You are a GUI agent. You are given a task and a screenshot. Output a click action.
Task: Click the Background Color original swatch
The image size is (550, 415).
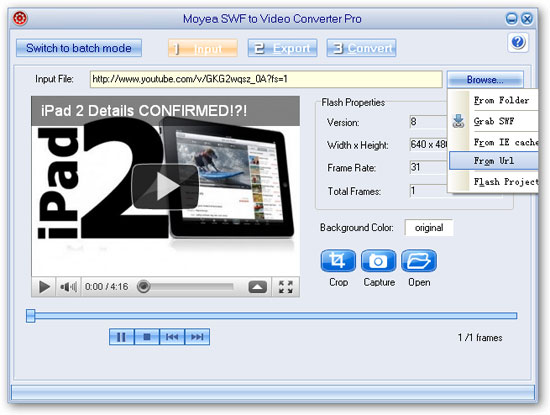click(x=429, y=228)
